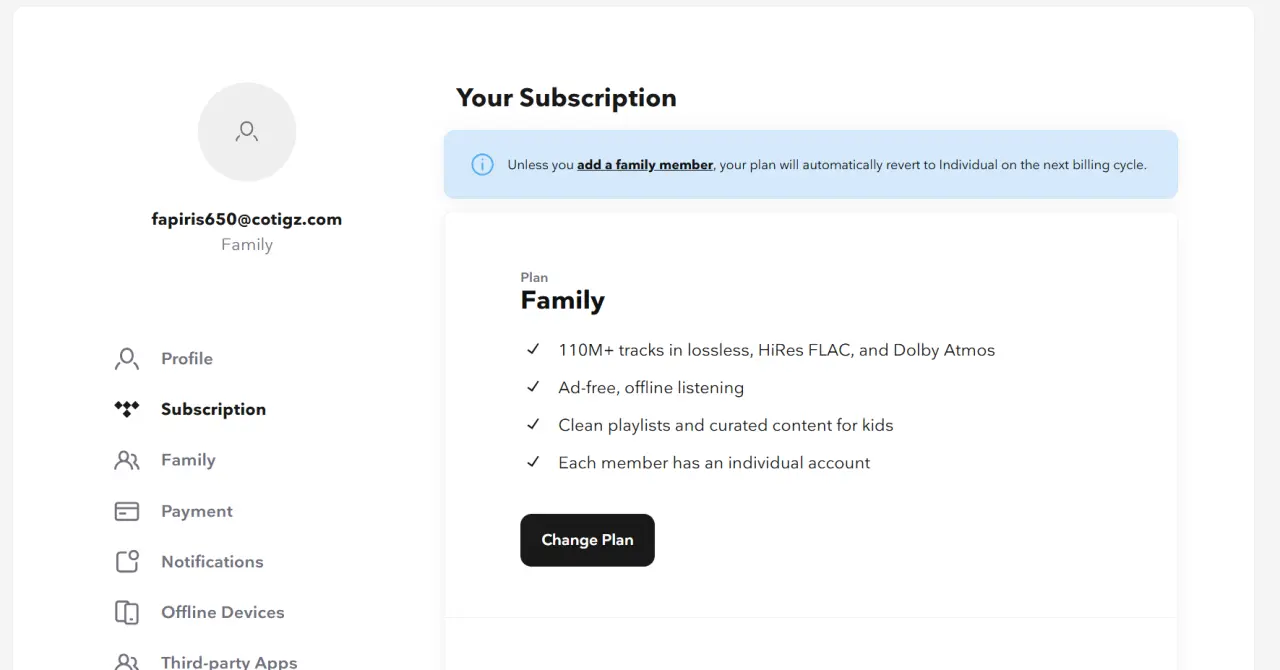1280x670 pixels.
Task: Select Subscription in the sidebar
Action: click(x=213, y=409)
